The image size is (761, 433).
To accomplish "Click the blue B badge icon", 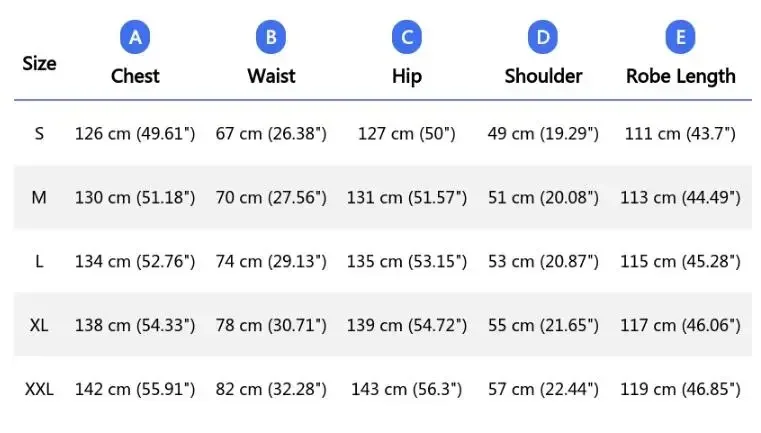I will point(271,38).
